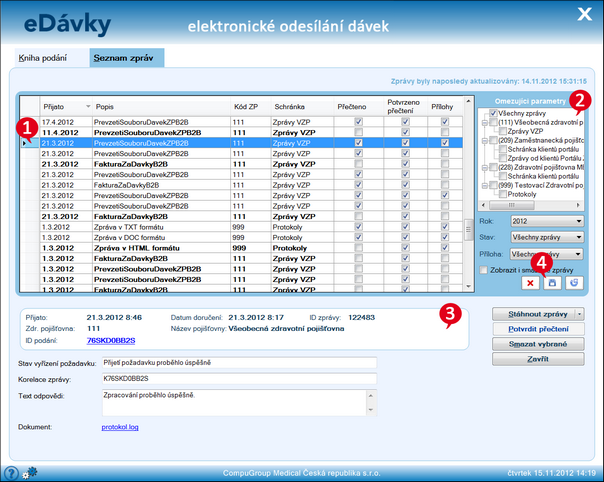Click the message table's scroll-down arrow
Viewport: 604px width, 482px height.
(468, 286)
